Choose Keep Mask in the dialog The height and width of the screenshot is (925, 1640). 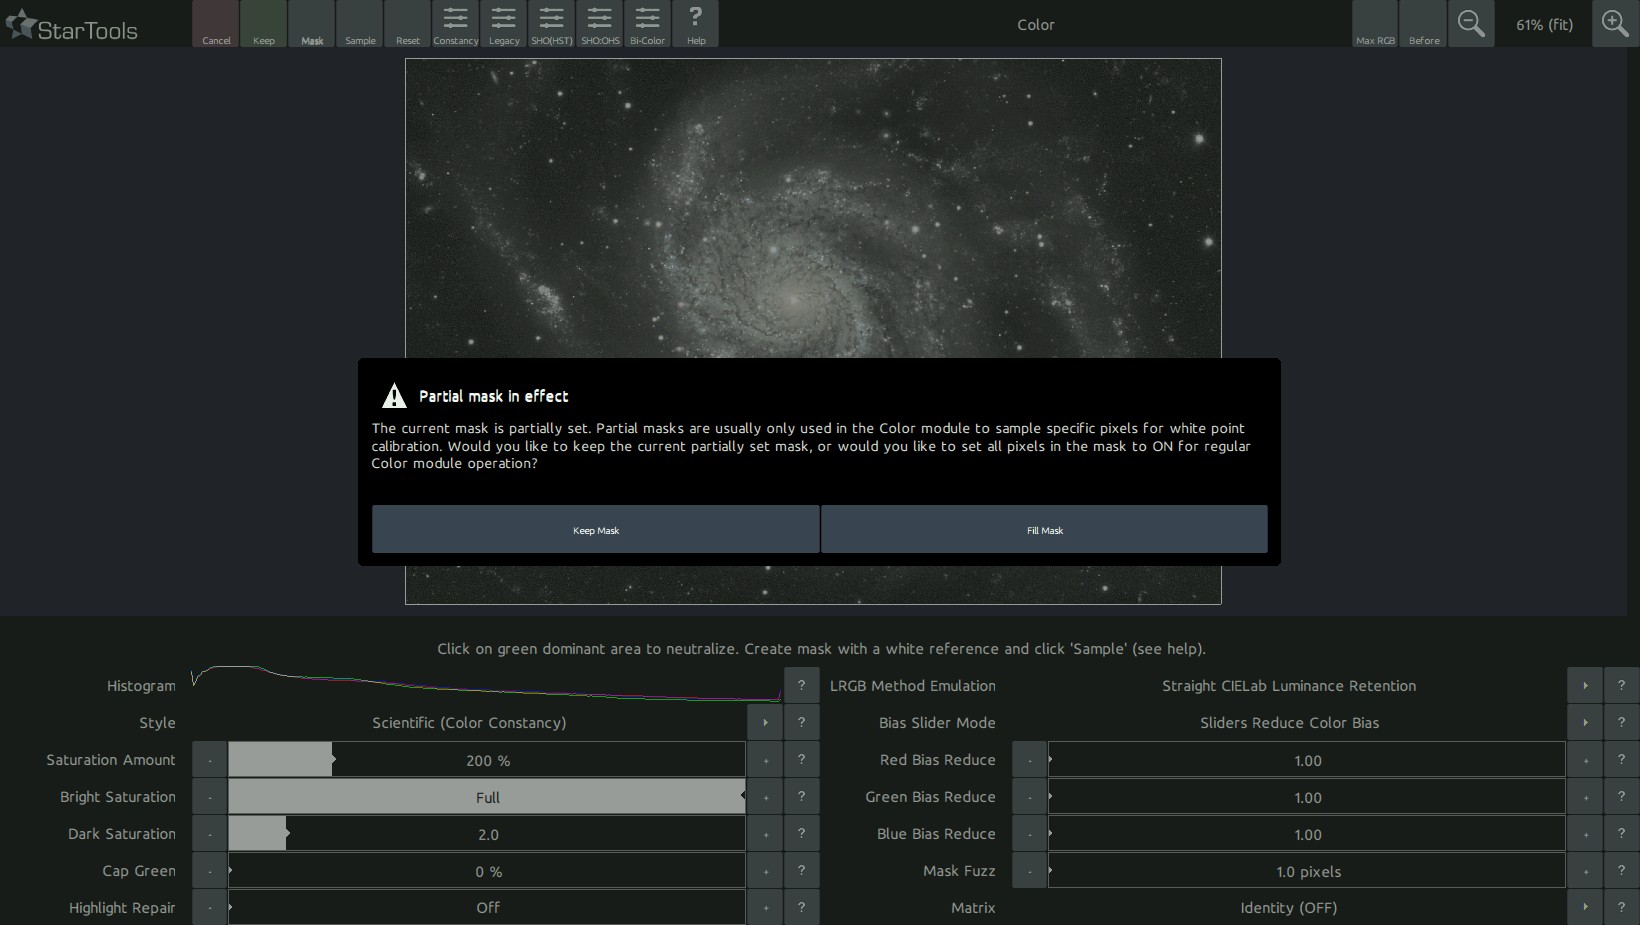595,529
